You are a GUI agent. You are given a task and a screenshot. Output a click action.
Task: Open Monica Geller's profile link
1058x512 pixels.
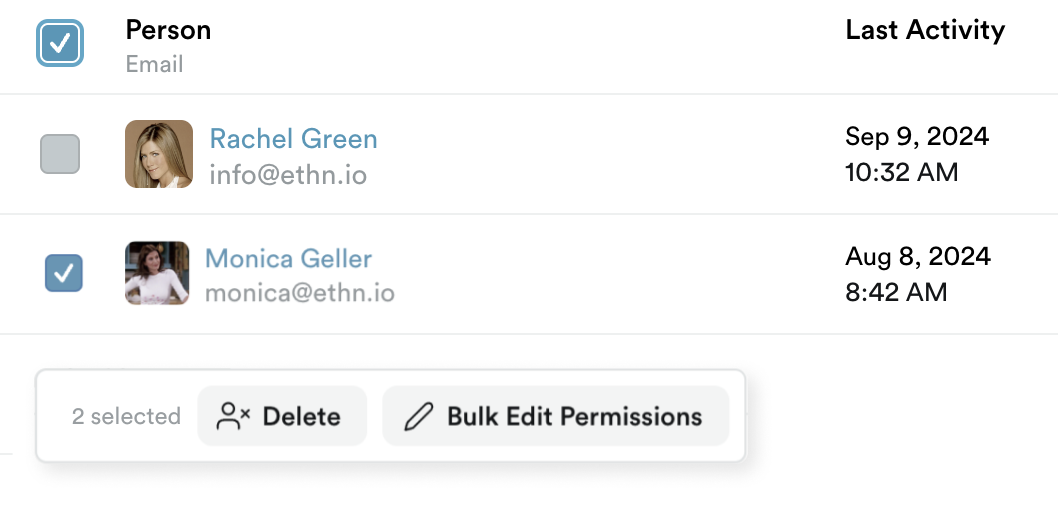tap(288, 258)
